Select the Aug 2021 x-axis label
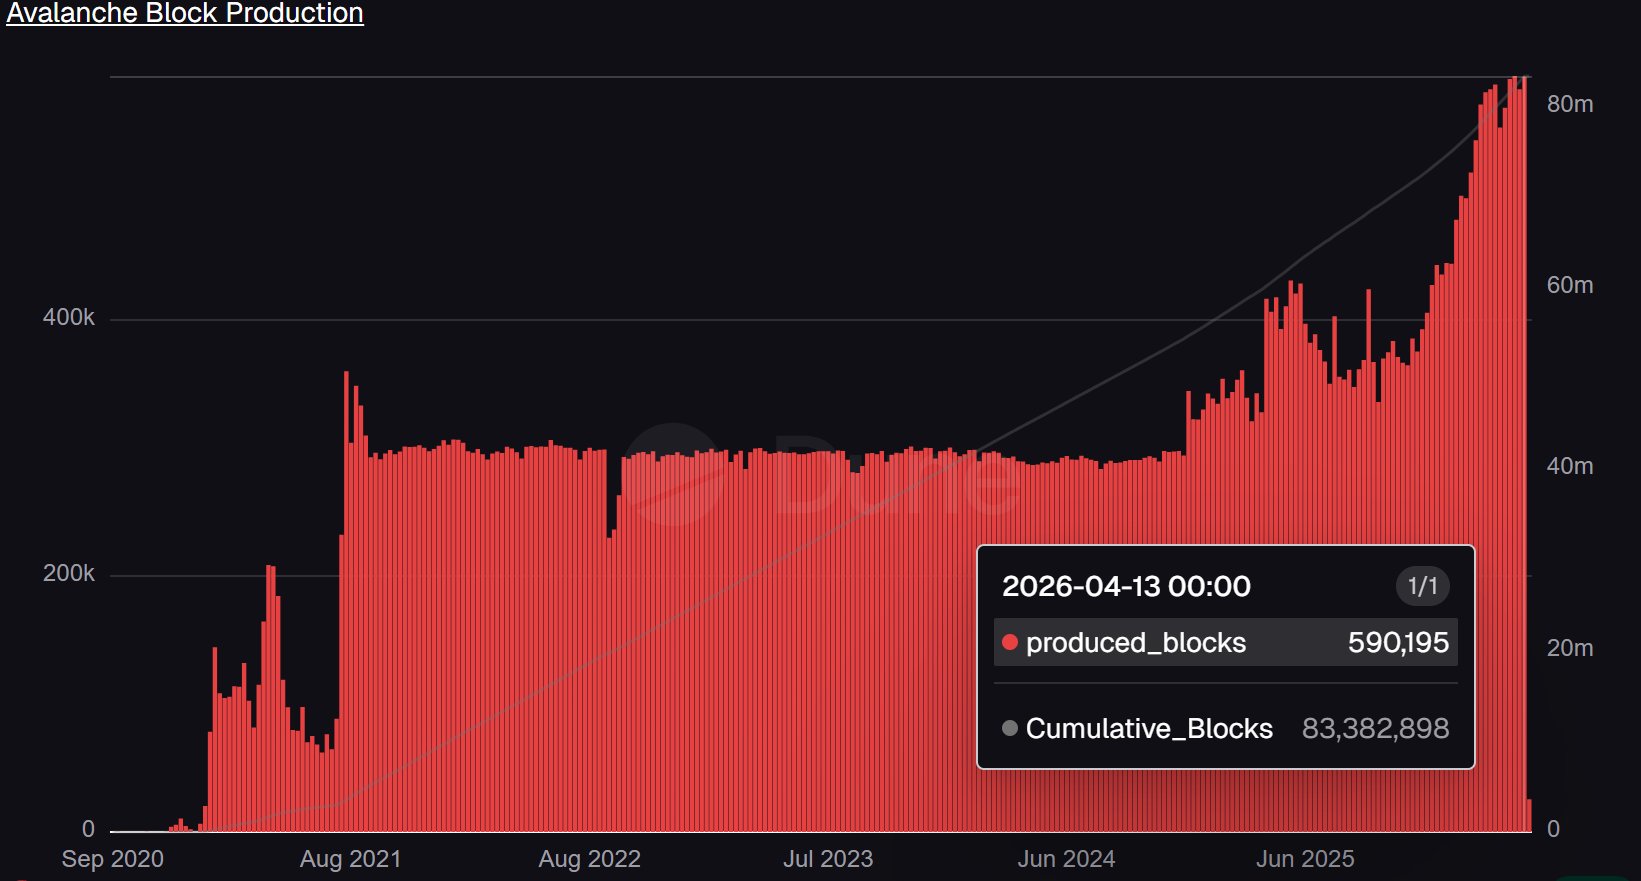Screen dimensions: 1641x881 tap(350, 859)
